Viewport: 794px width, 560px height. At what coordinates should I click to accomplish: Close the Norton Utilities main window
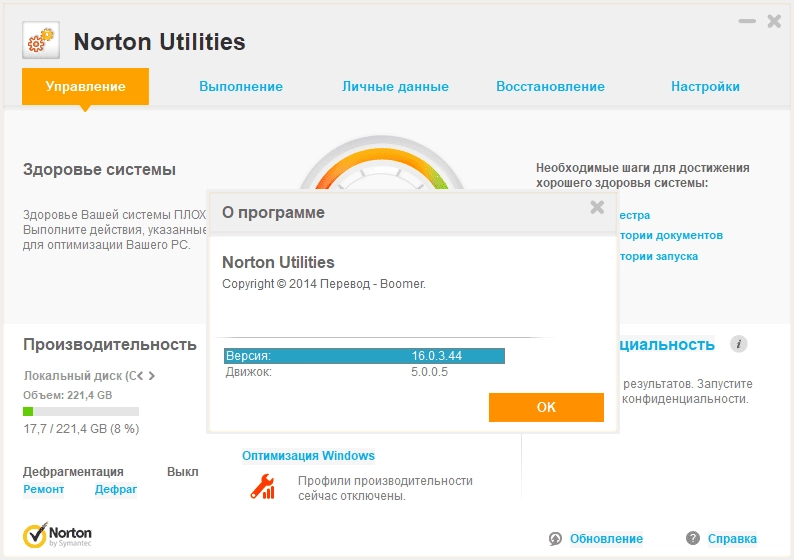coord(774,21)
